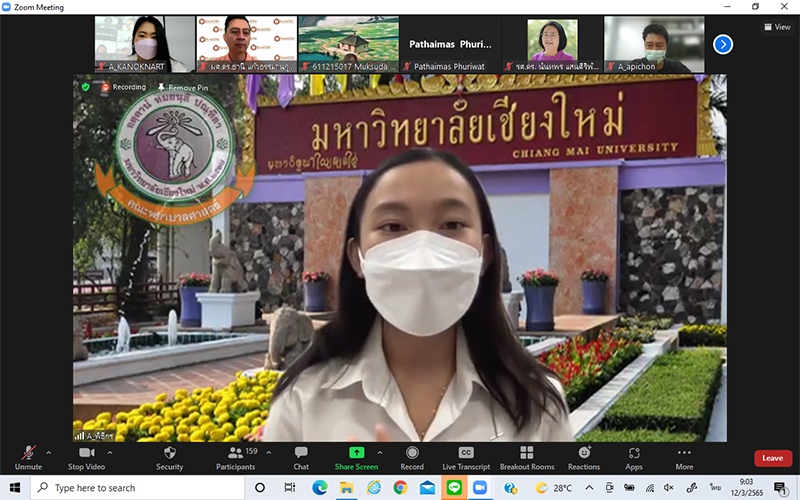The width and height of the screenshot is (800, 500).
Task: Open the Participants panel
Action: point(236,458)
